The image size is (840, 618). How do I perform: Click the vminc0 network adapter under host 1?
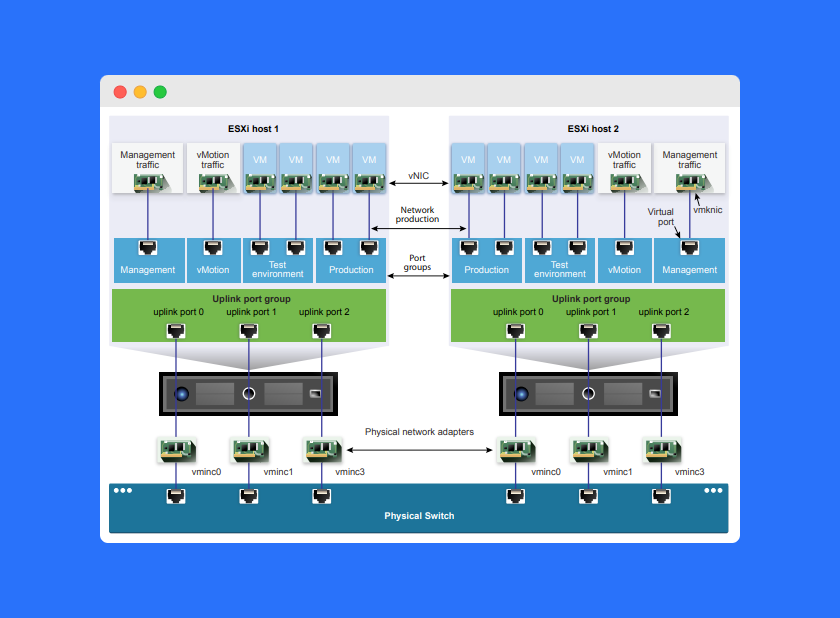pos(175,451)
